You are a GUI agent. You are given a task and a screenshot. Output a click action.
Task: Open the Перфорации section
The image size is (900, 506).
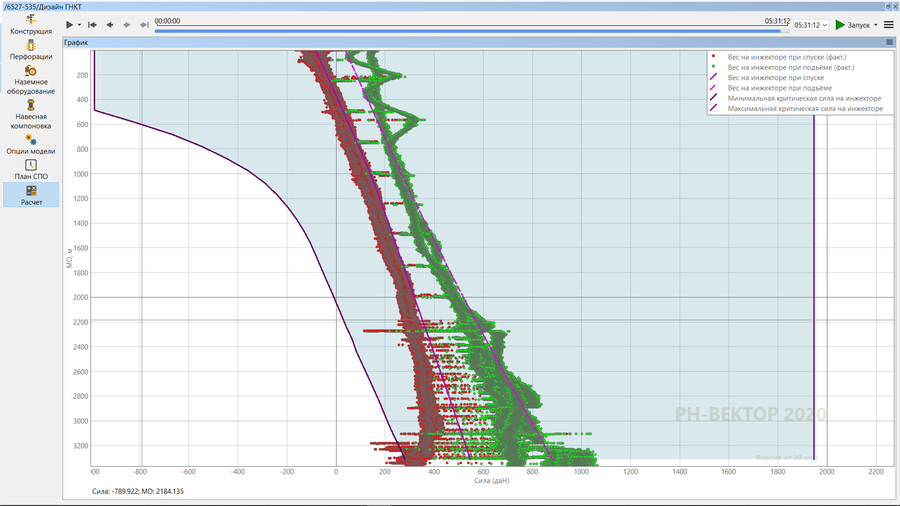pyautogui.click(x=30, y=51)
